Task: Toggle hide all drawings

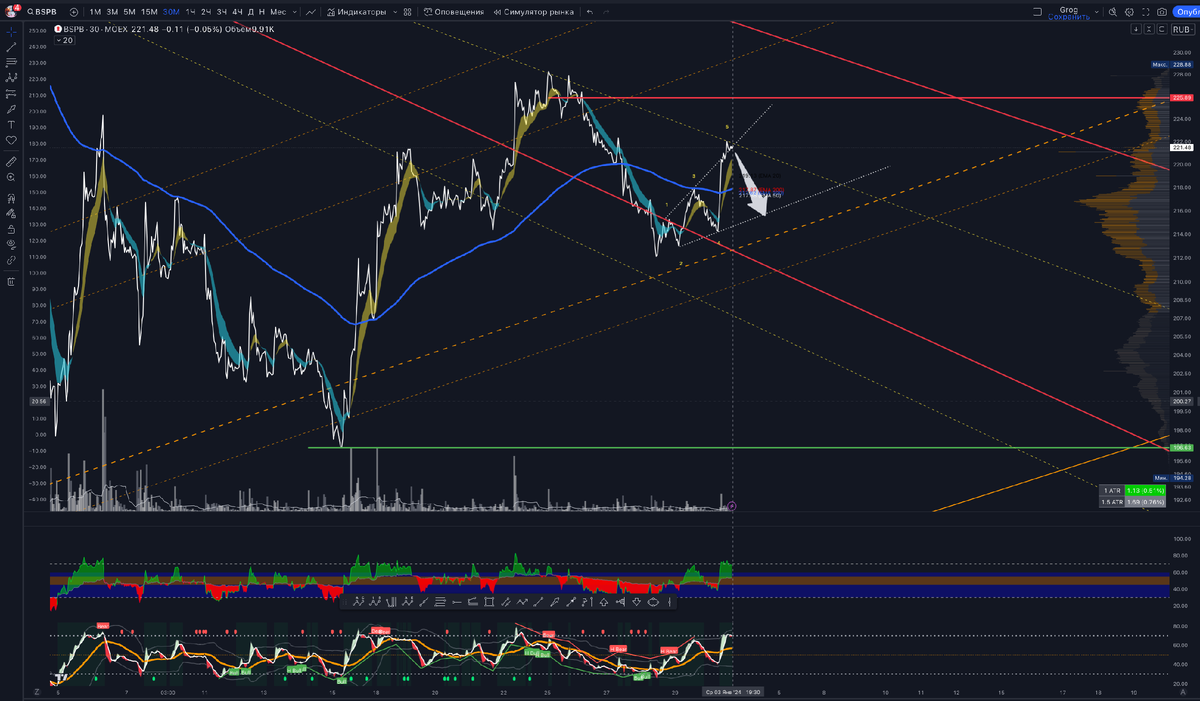Action: click(x=11, y=243)
